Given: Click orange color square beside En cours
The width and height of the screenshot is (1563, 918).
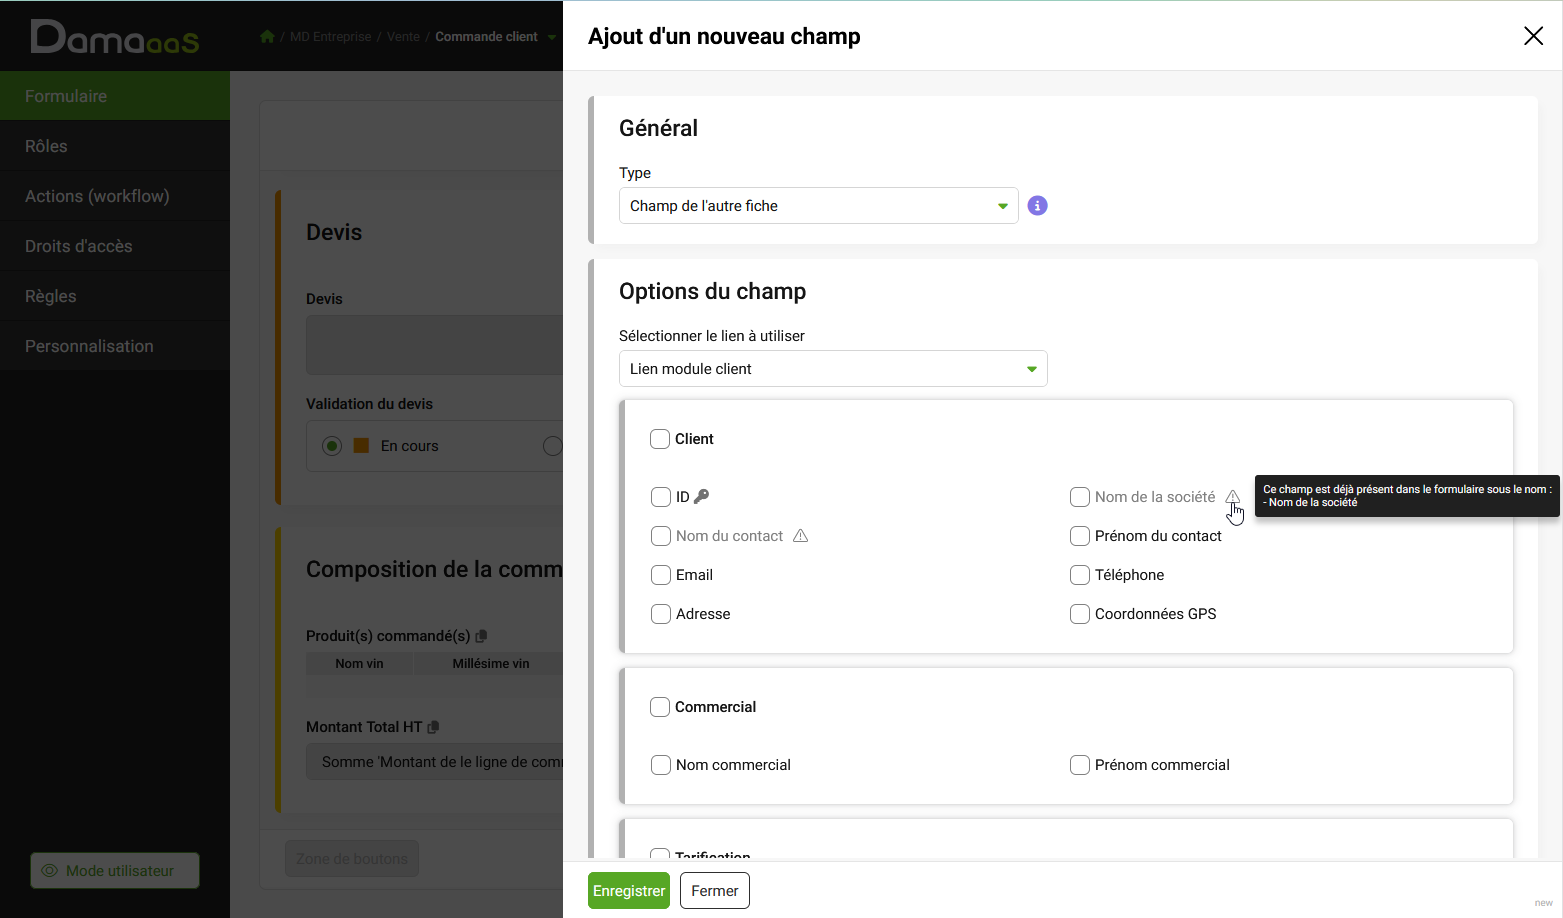Looking at the screenshot, I should [x=362, y=446].
